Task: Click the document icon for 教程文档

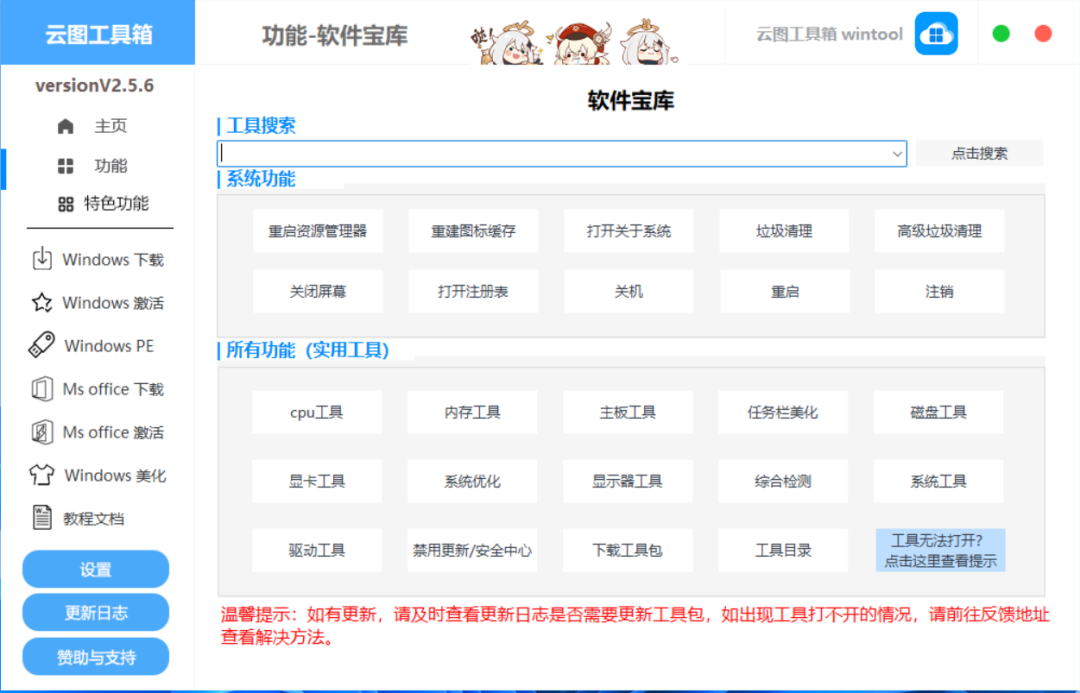Action: (42, 517)
